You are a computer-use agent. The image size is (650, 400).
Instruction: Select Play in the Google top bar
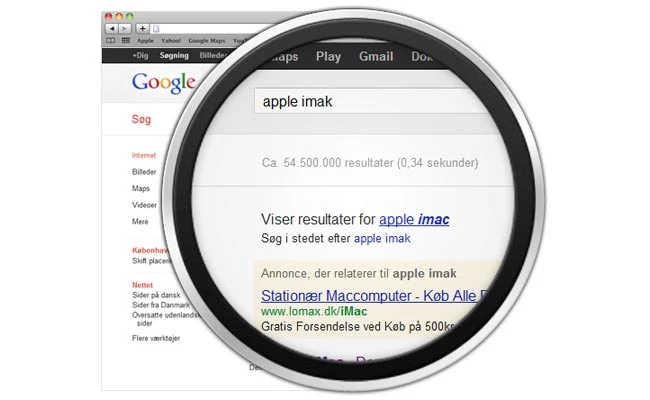point(328,56)
